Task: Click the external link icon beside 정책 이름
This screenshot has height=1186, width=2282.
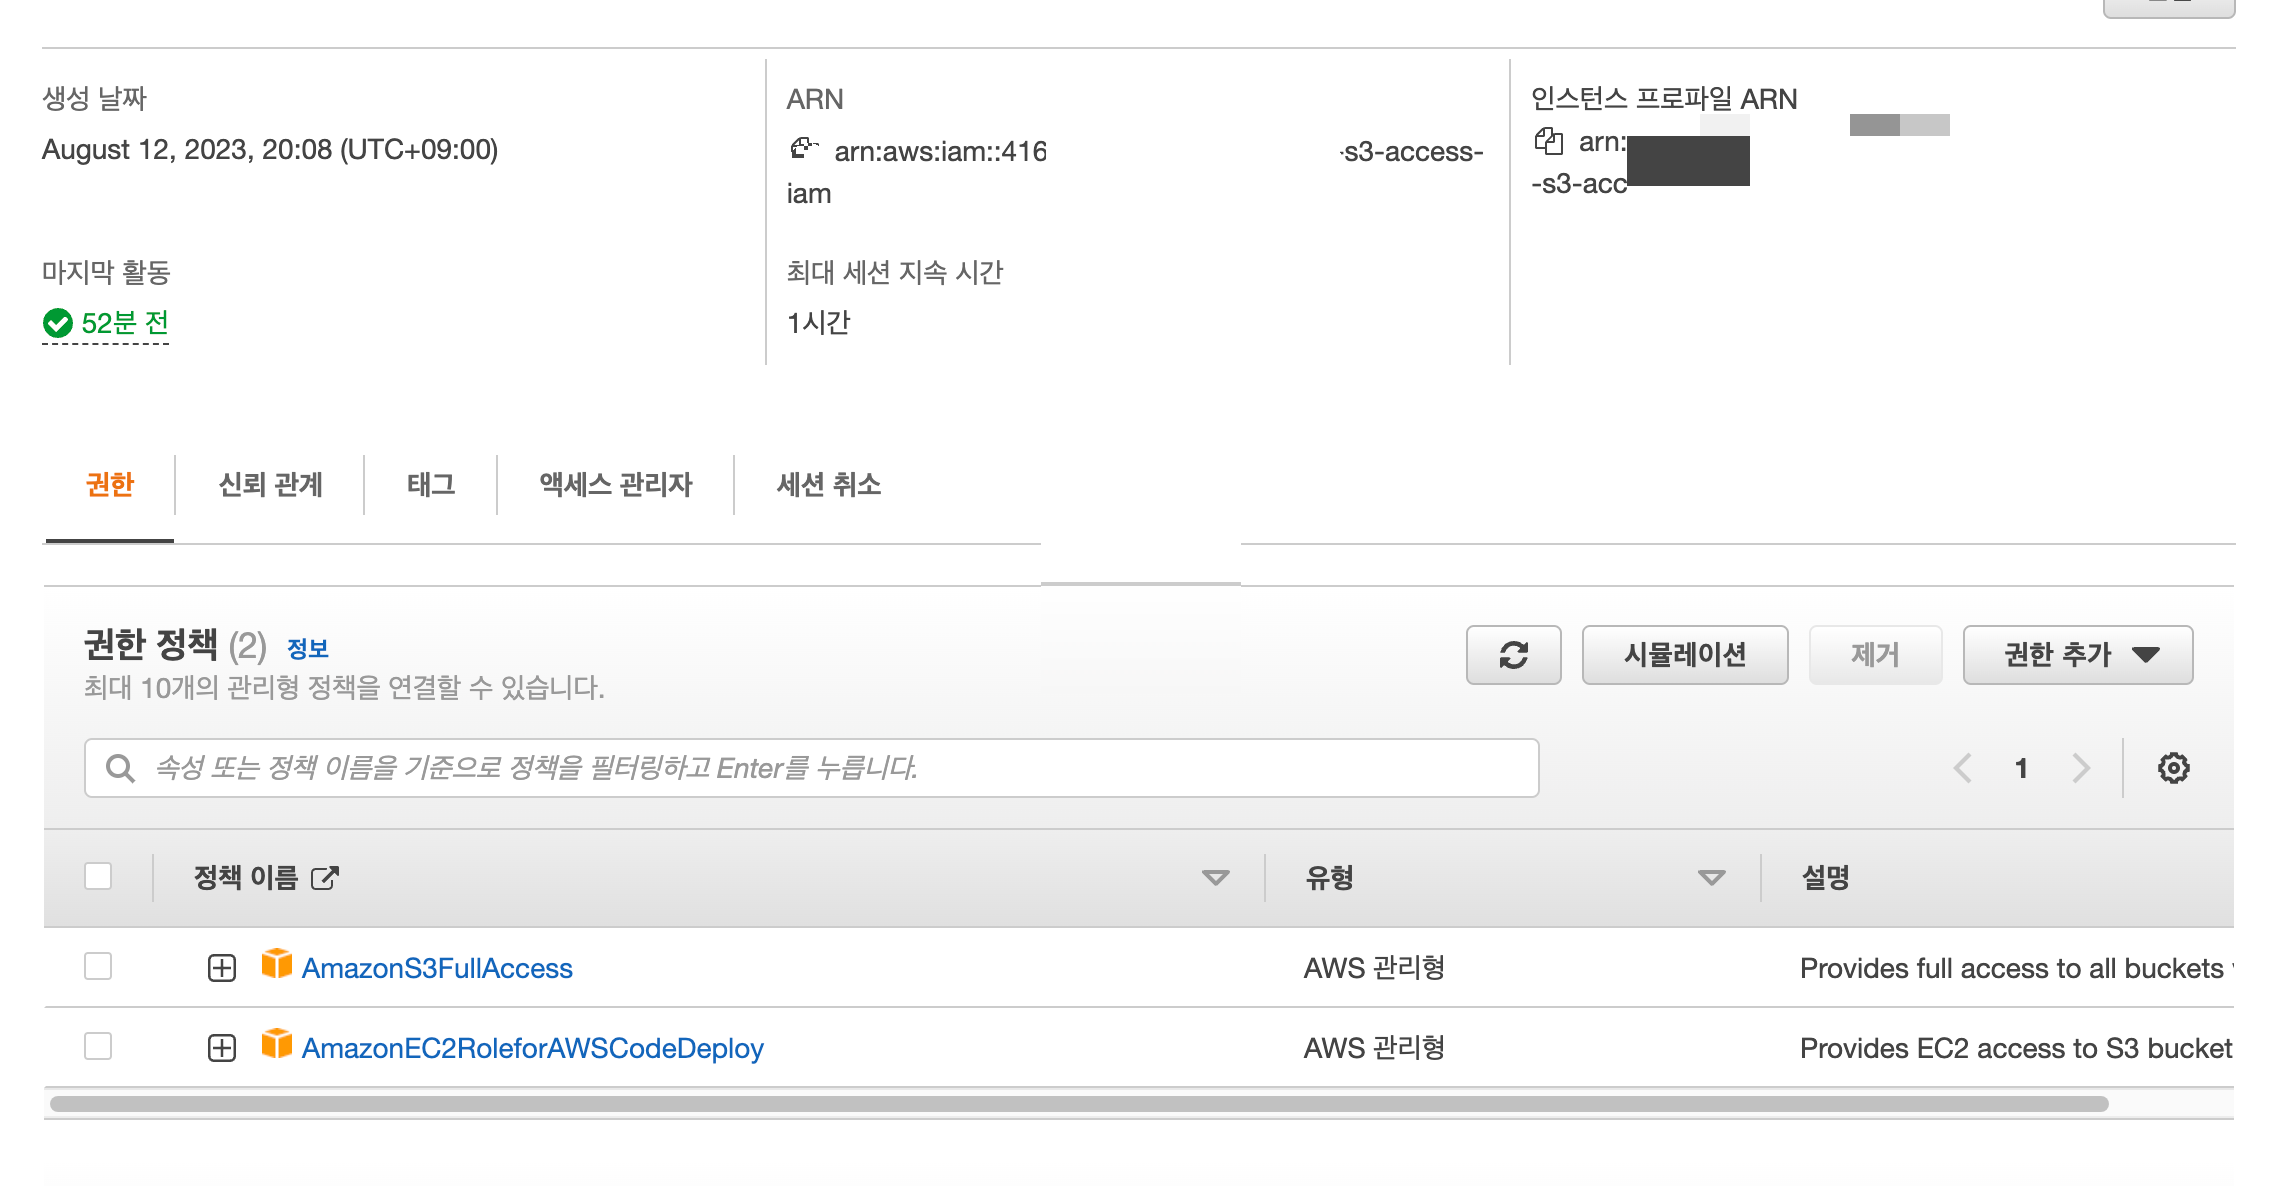Action: [x=325, y=878]
